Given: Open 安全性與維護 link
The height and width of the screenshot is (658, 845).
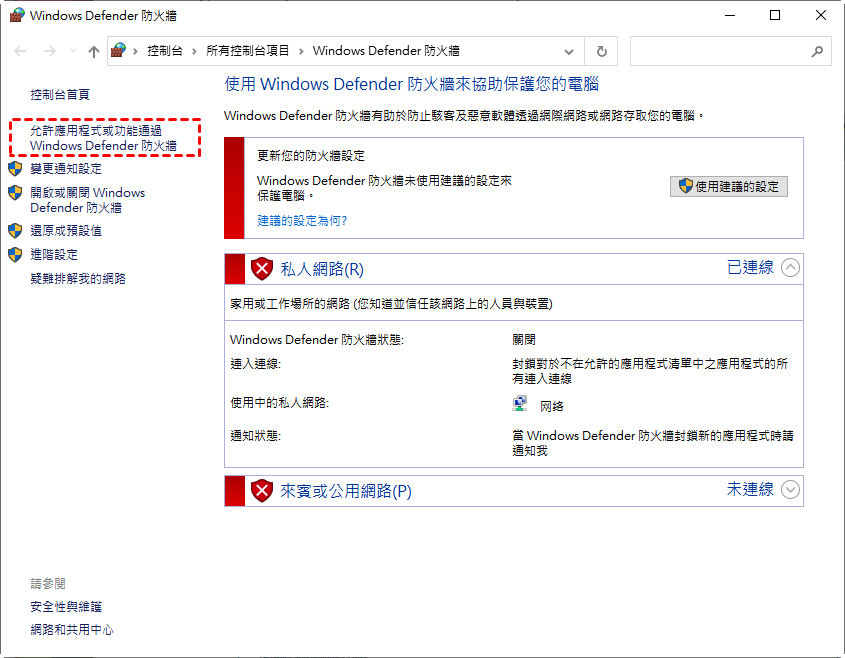Looking at the screenshot, I should 66,607.
